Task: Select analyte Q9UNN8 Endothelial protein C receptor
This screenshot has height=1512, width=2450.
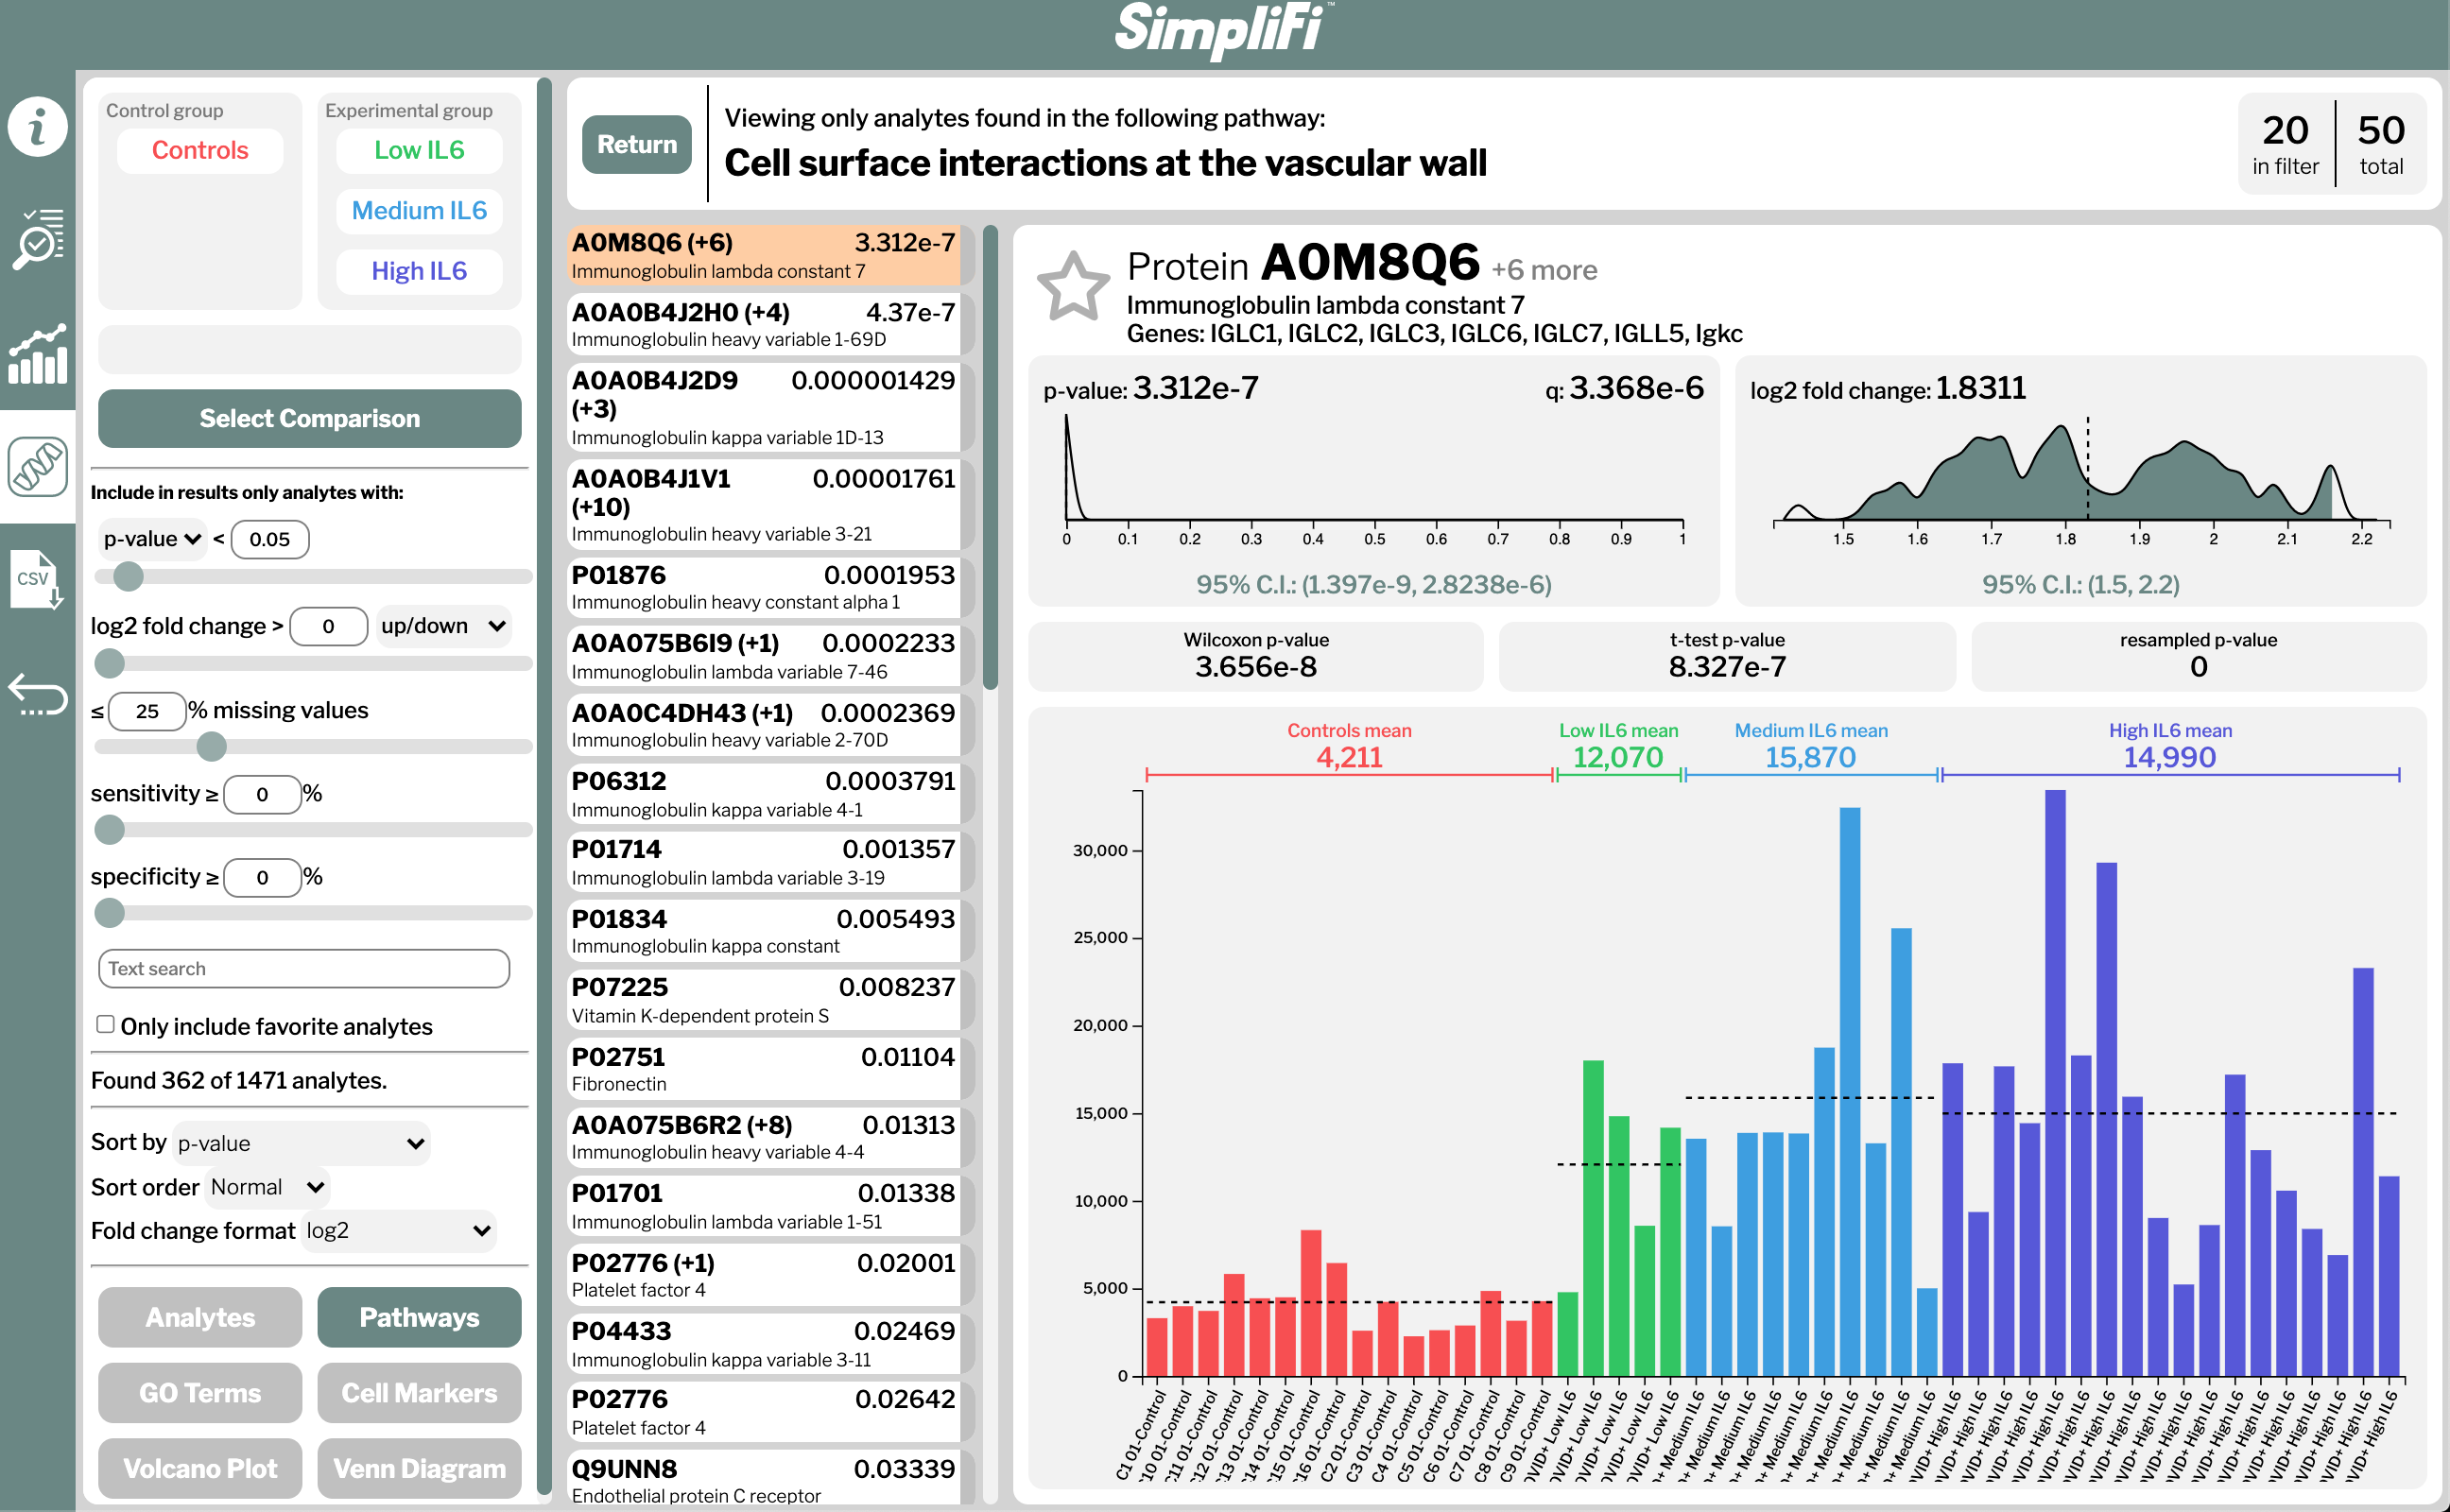Action: (x=764, y=1479)
